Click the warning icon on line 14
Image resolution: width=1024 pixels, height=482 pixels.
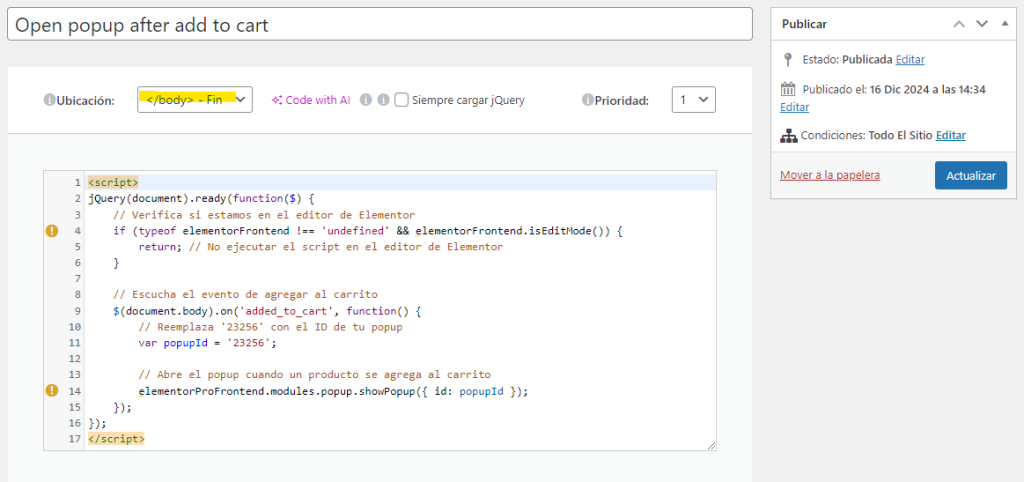tap(52, 391)
